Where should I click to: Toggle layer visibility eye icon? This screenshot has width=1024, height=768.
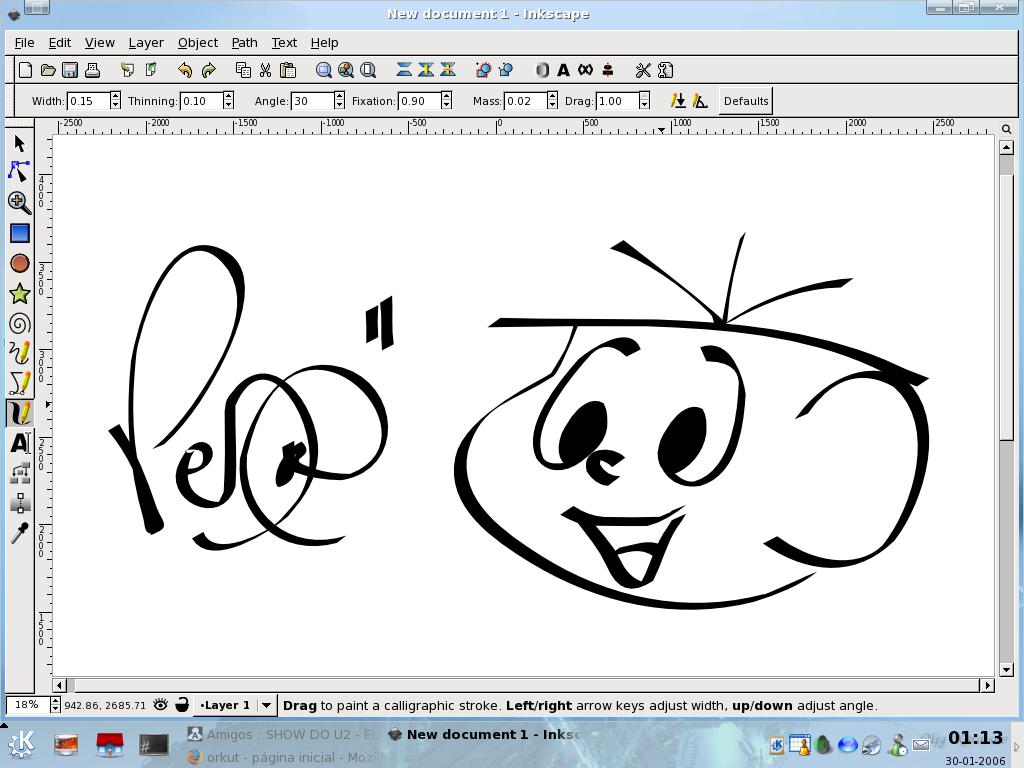click(x=161, y=705)
